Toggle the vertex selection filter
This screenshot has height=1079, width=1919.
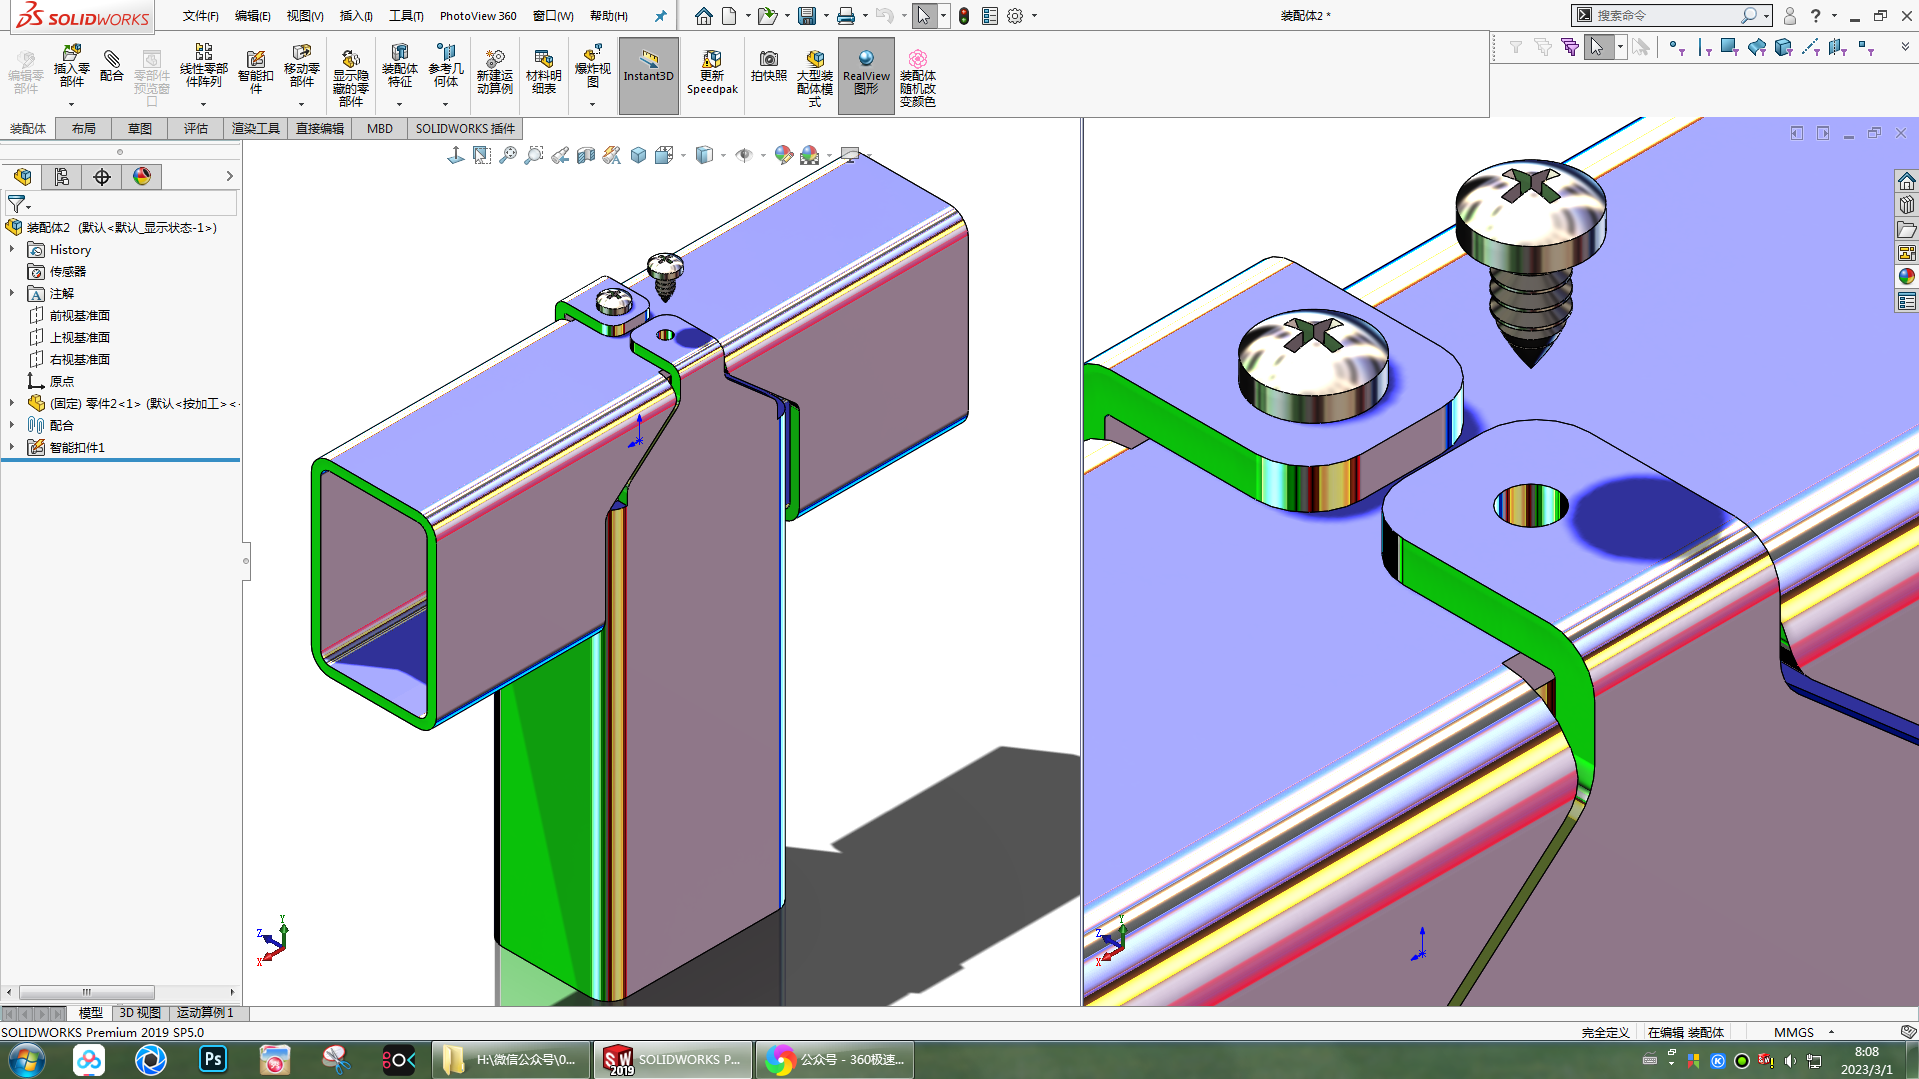(1677, 47)
